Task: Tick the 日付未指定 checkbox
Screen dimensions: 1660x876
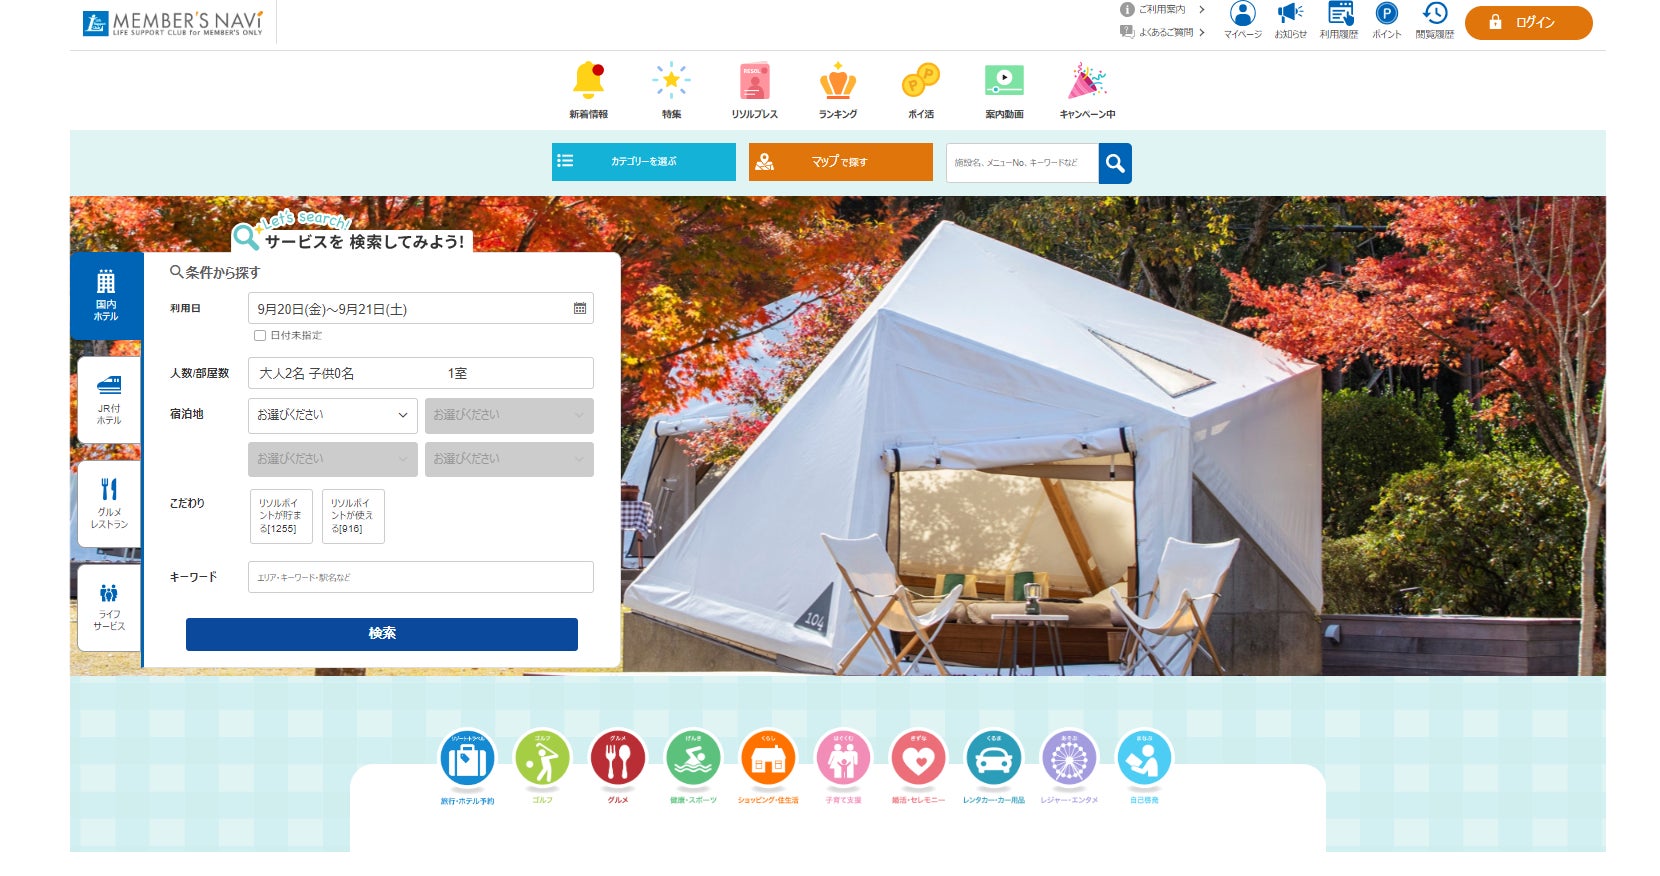Action: [260, 336]
